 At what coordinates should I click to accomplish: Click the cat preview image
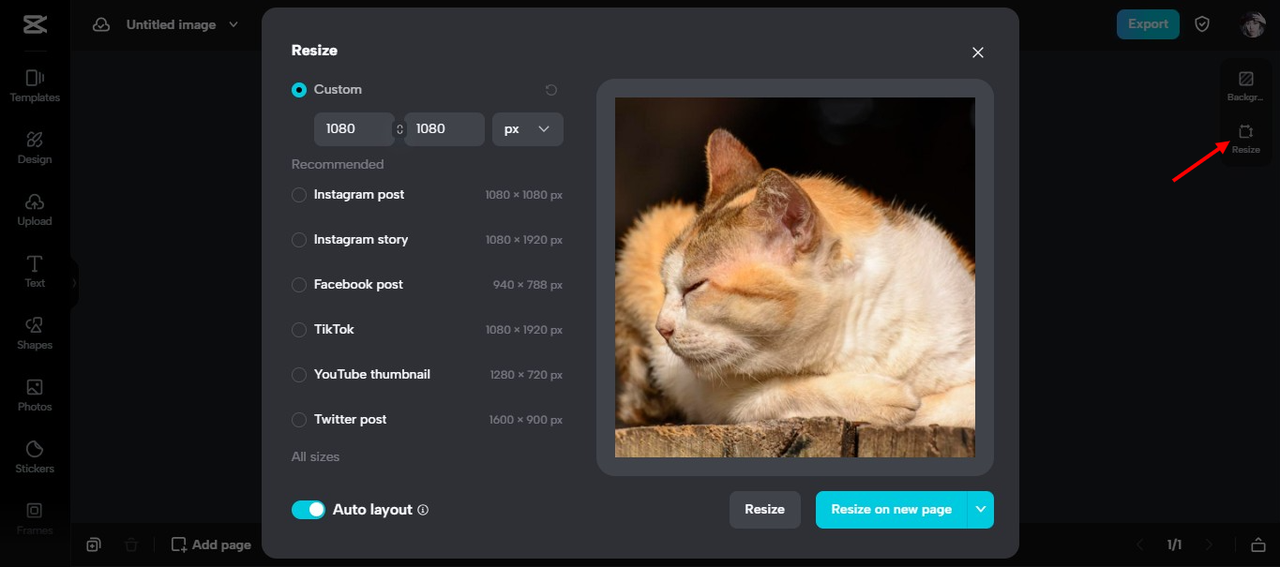(x=795, y=277)
